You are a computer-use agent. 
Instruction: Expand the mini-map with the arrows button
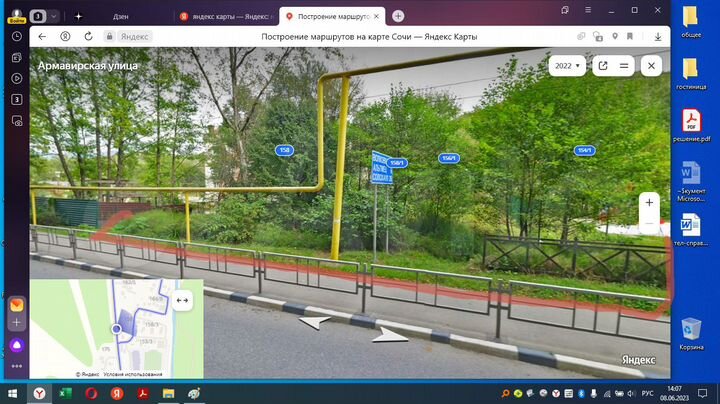(x=182, y=300)
